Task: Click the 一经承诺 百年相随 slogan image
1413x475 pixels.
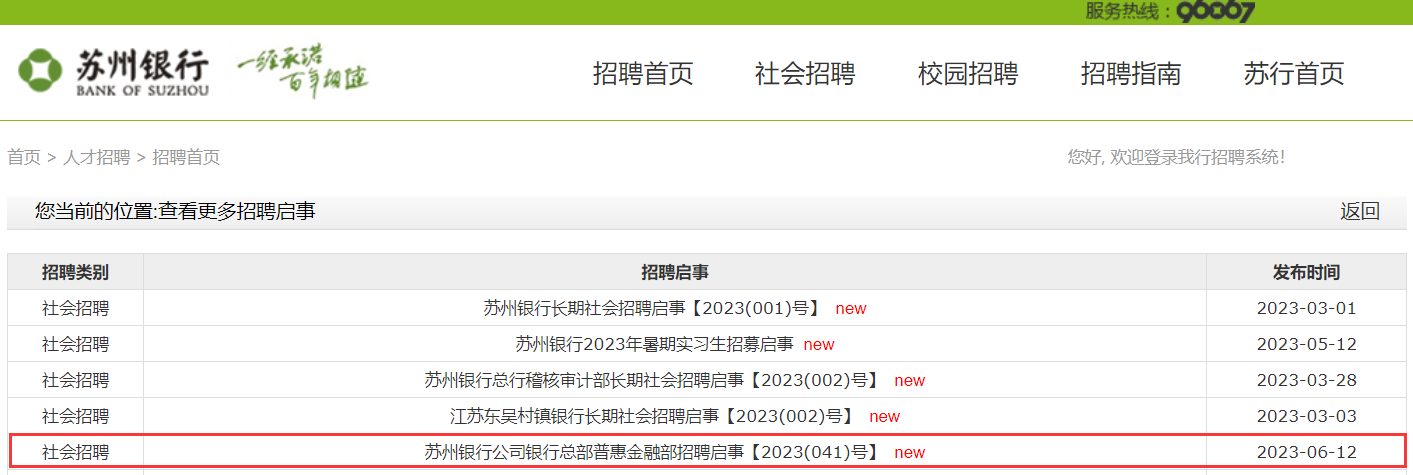Action: pos(303,73)
